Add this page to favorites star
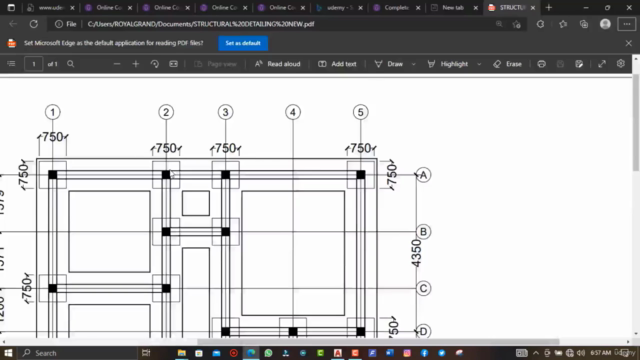640x360 pixels. pos(517,24)
